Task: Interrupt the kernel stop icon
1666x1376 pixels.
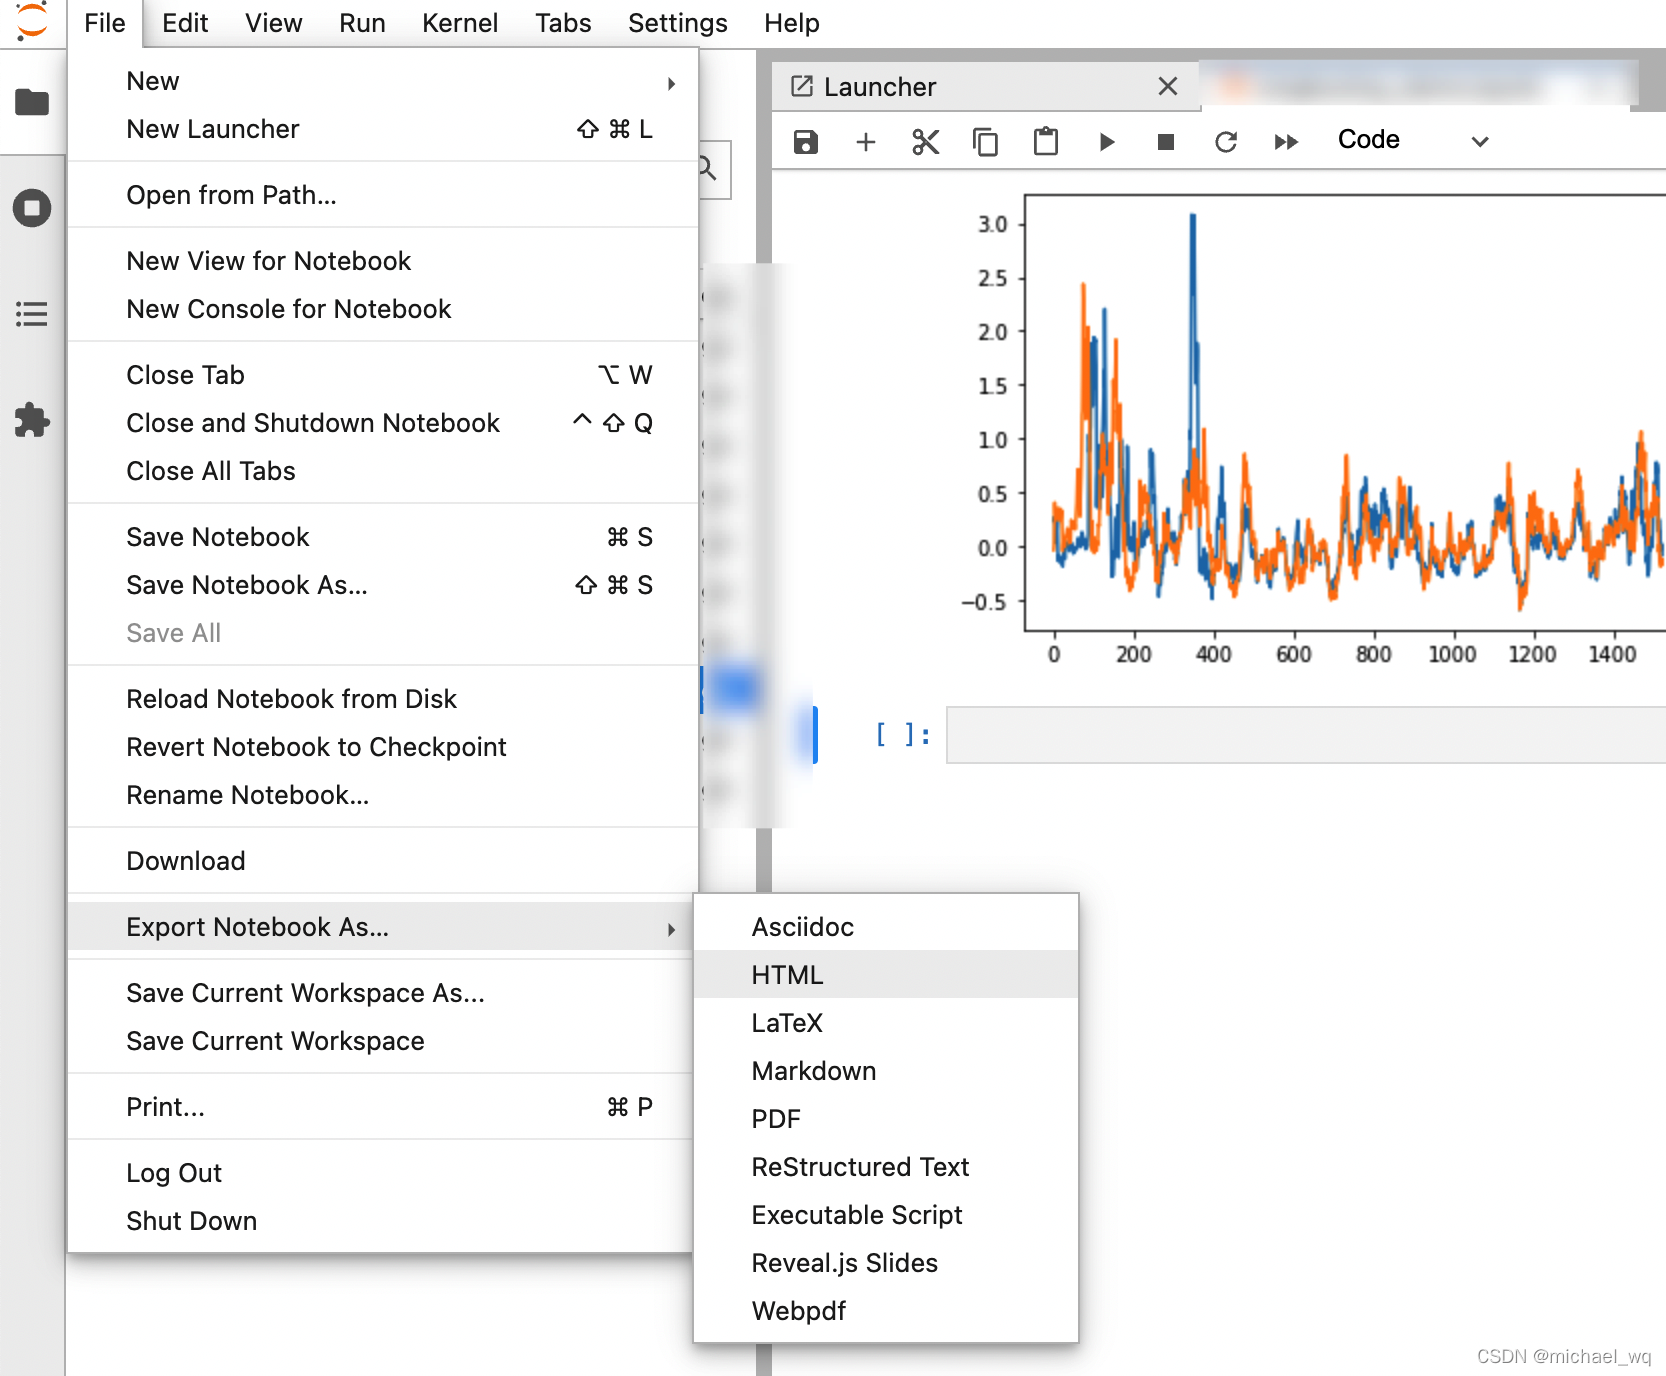Action: click(x=1166, y=142)
